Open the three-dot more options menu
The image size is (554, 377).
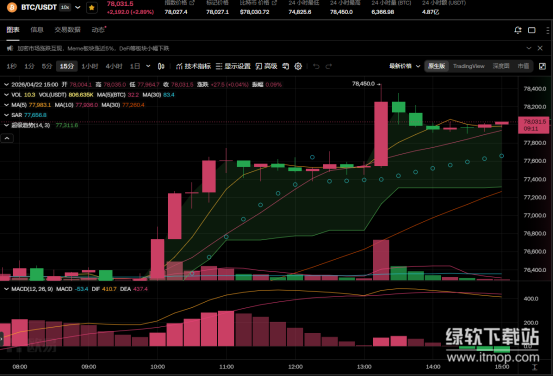pyautogui.click(x=547, y=30)
